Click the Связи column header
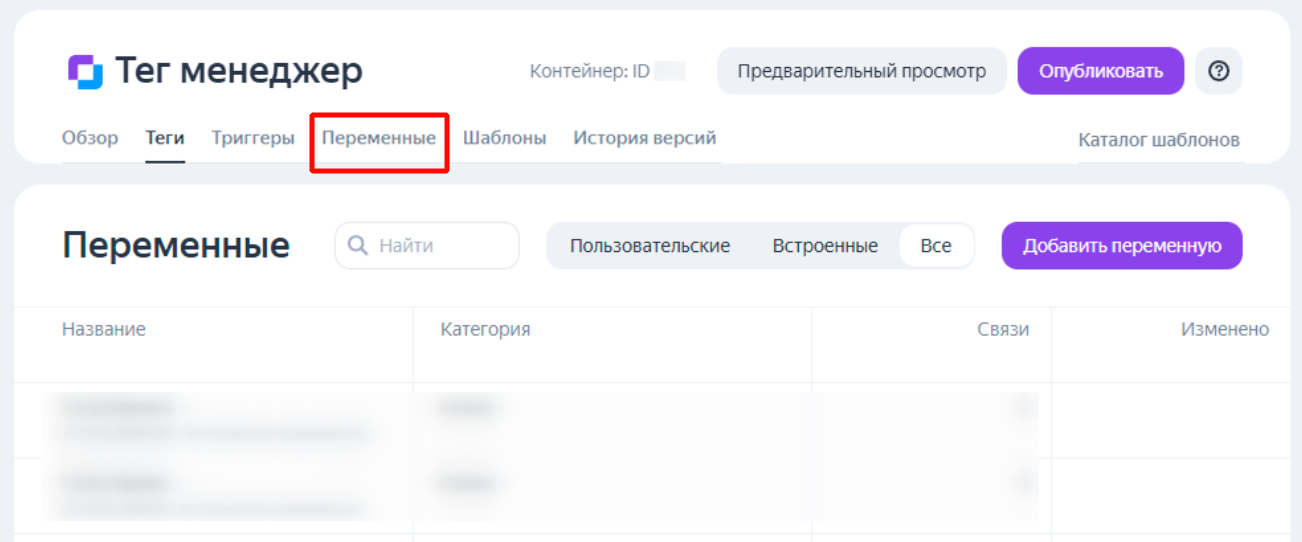Viewport: 1302px width, 542px height. [x=1003, y=329]
